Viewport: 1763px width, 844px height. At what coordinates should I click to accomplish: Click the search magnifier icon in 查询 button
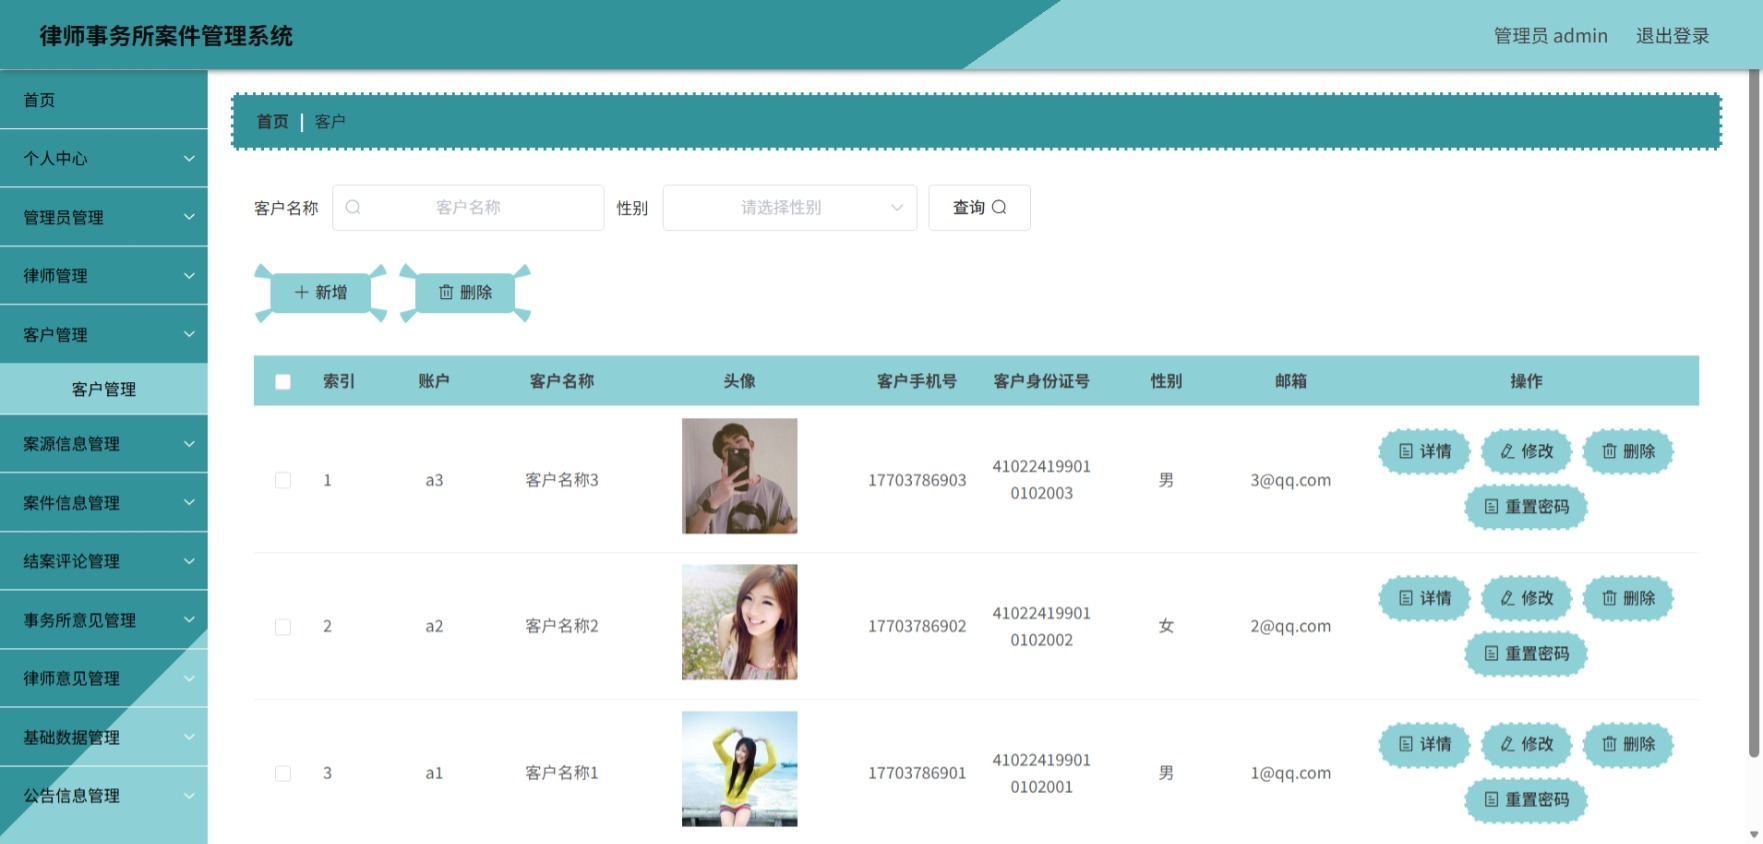click(999, 207)
